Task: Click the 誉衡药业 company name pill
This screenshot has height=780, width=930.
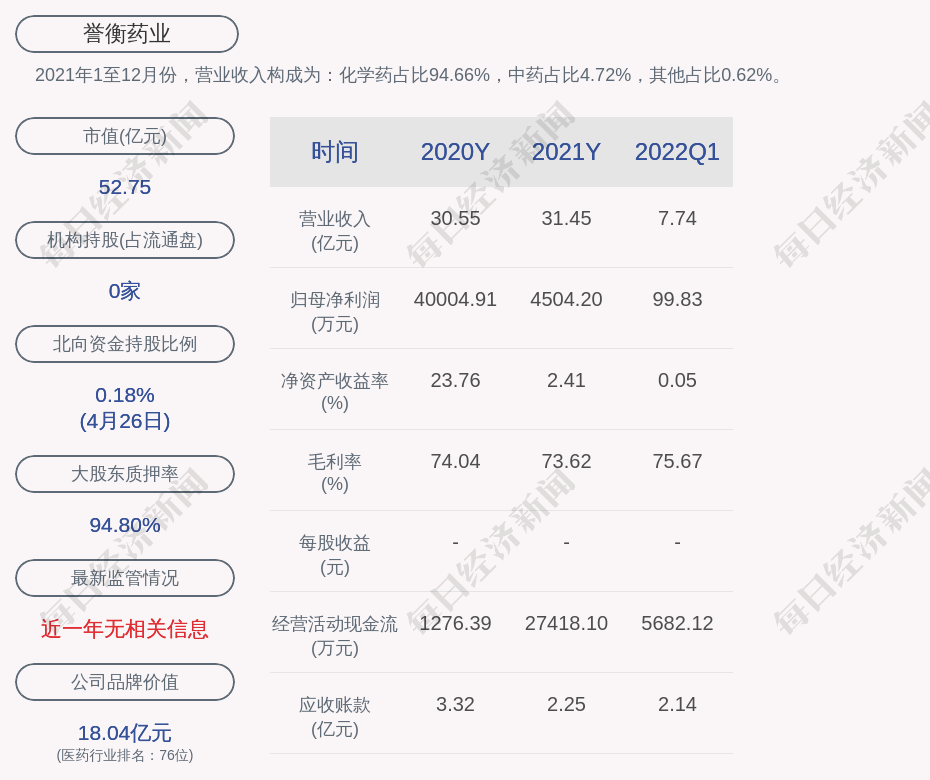Action: pos(126,34)
